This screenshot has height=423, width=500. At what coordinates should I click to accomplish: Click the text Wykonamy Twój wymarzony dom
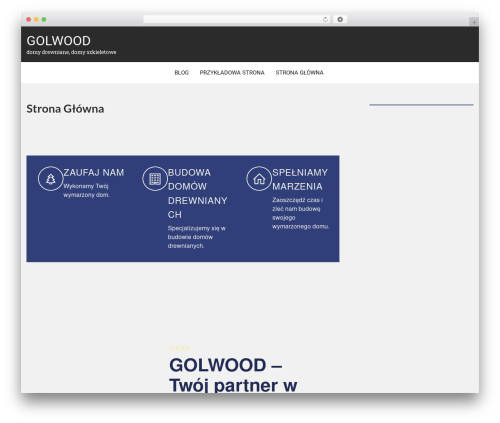(86, 190)
